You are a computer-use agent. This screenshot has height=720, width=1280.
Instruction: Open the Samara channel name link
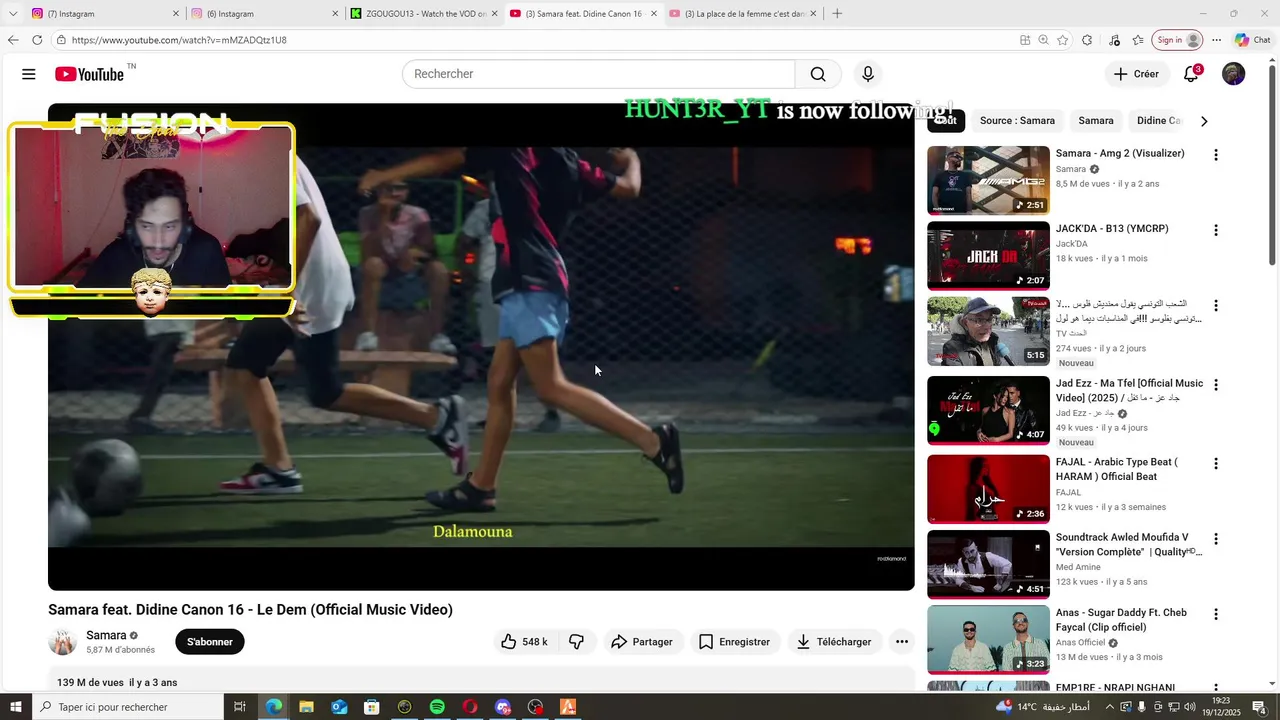point(106,635)
